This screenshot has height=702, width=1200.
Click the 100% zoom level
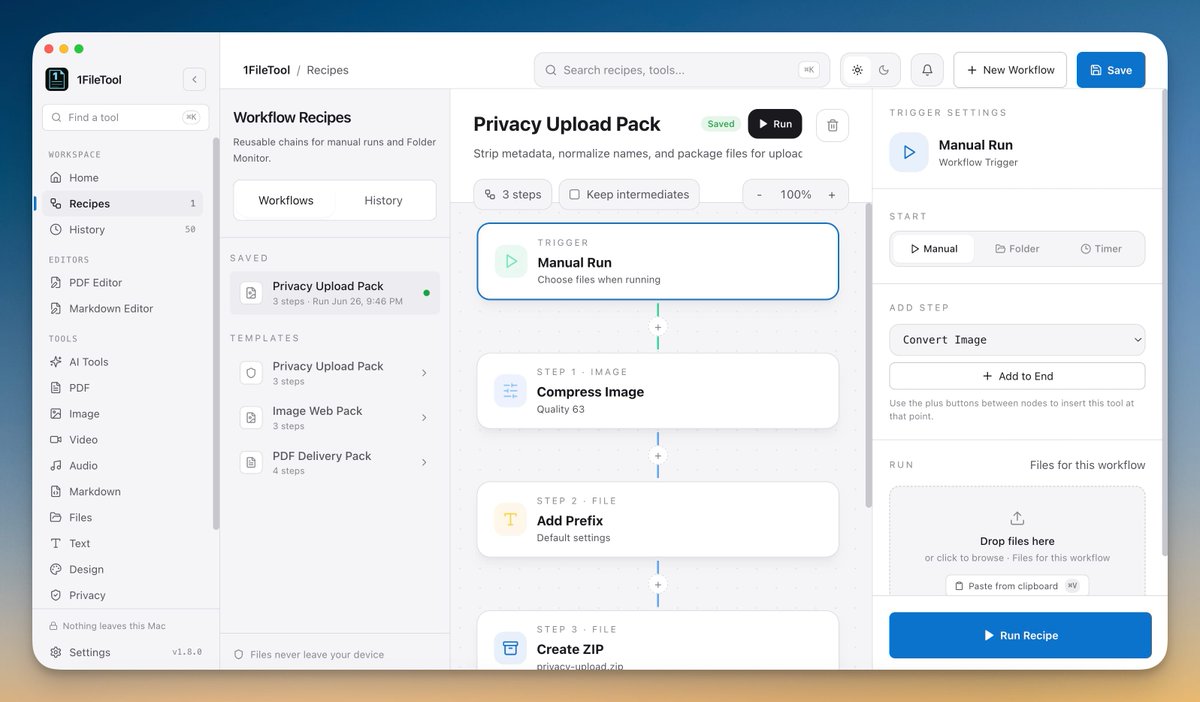pyautogui.click(x=796, y=195)
